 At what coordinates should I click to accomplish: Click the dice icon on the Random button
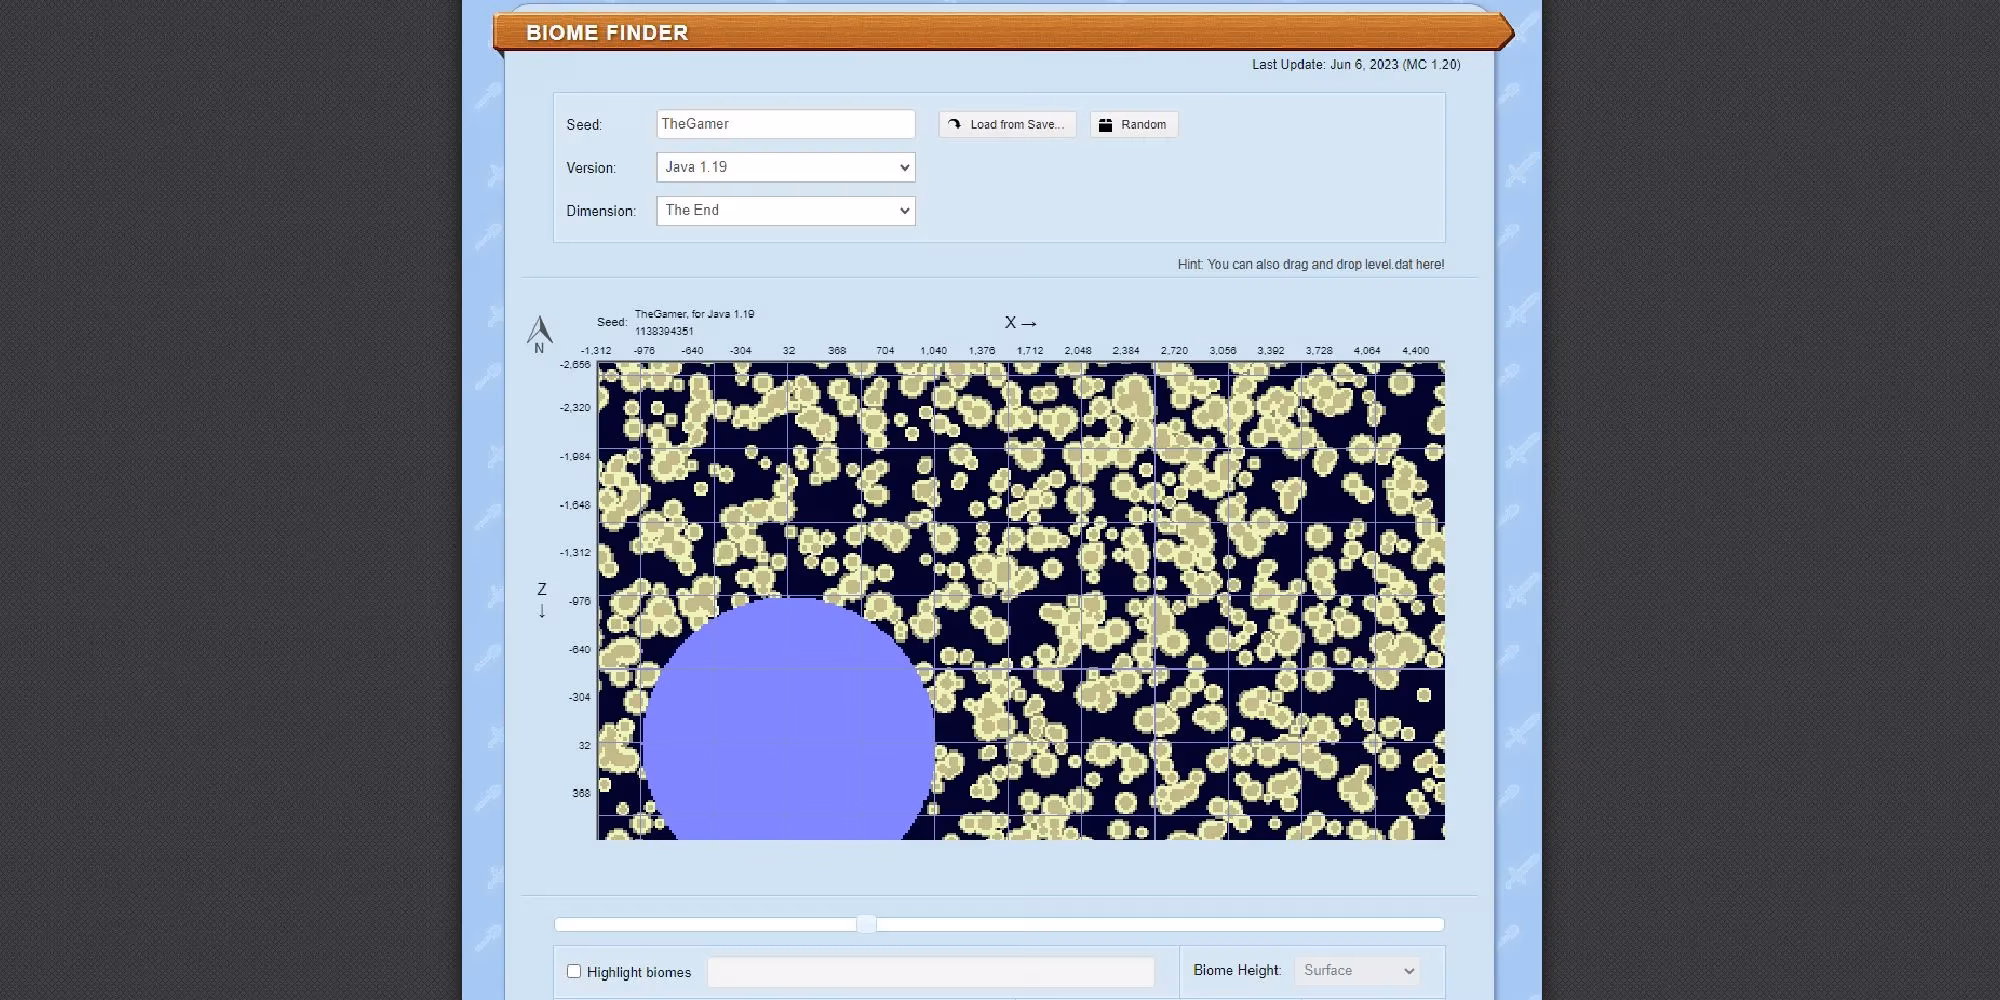click(1105, 125)
